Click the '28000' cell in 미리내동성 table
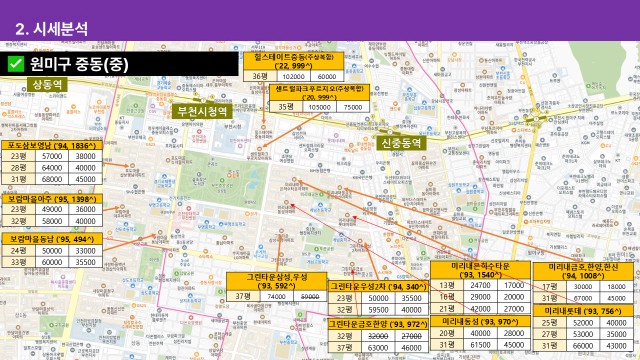 [x=514, y=333]
